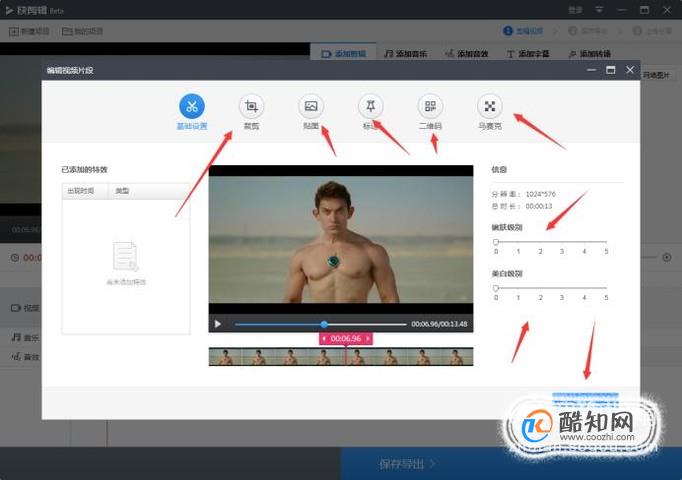
Task: Click the 总时长 00:00:13 value
Action: 538,206
